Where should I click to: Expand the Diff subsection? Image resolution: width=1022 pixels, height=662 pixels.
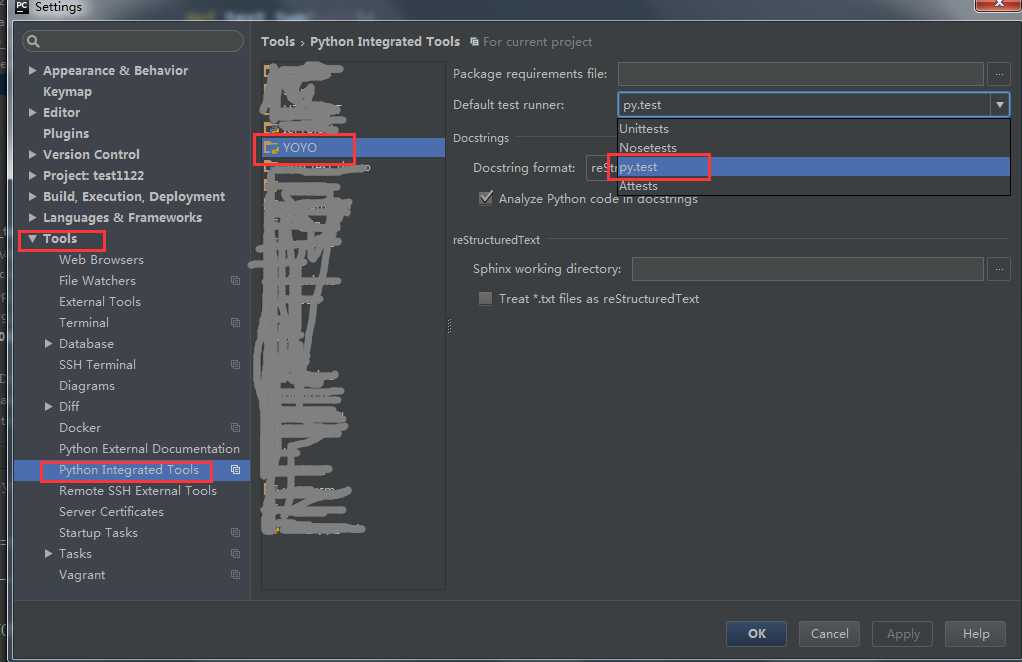click(x=48, y=407)
